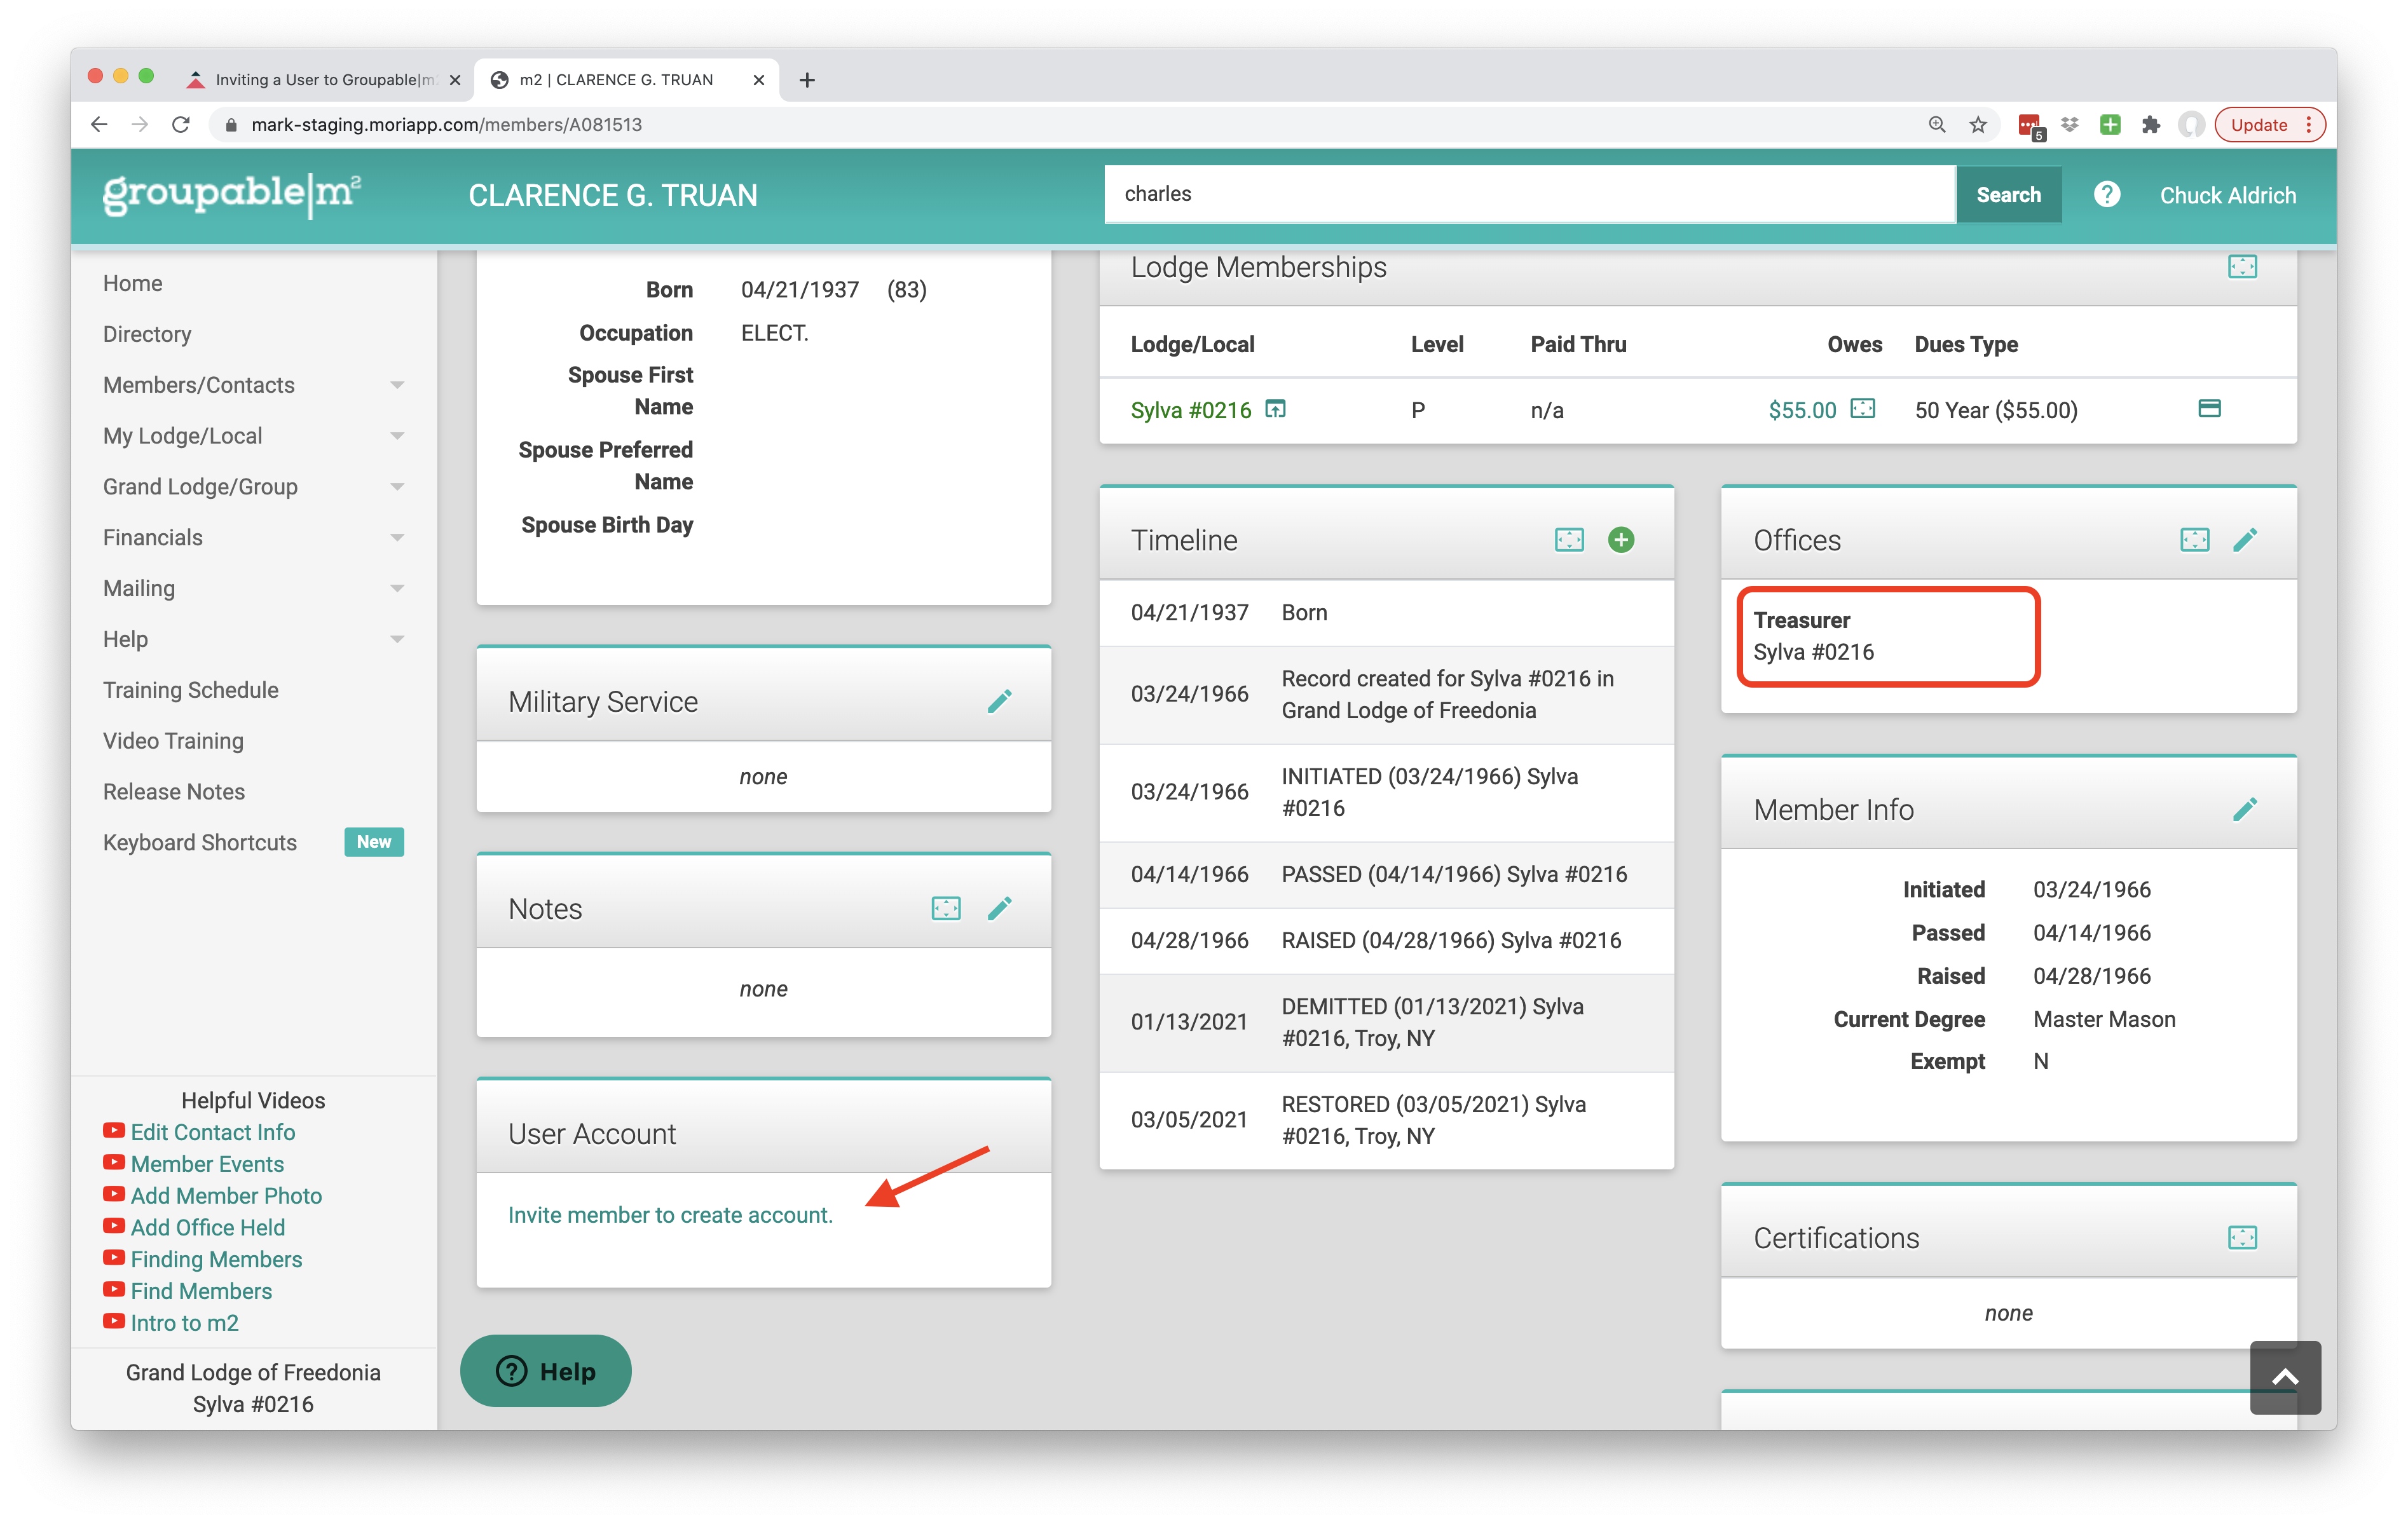The width and height of the screenshot is (2408, 1524).
Task: Open the payment card icon for 50 Year dues
Action: click(2209, 408)
